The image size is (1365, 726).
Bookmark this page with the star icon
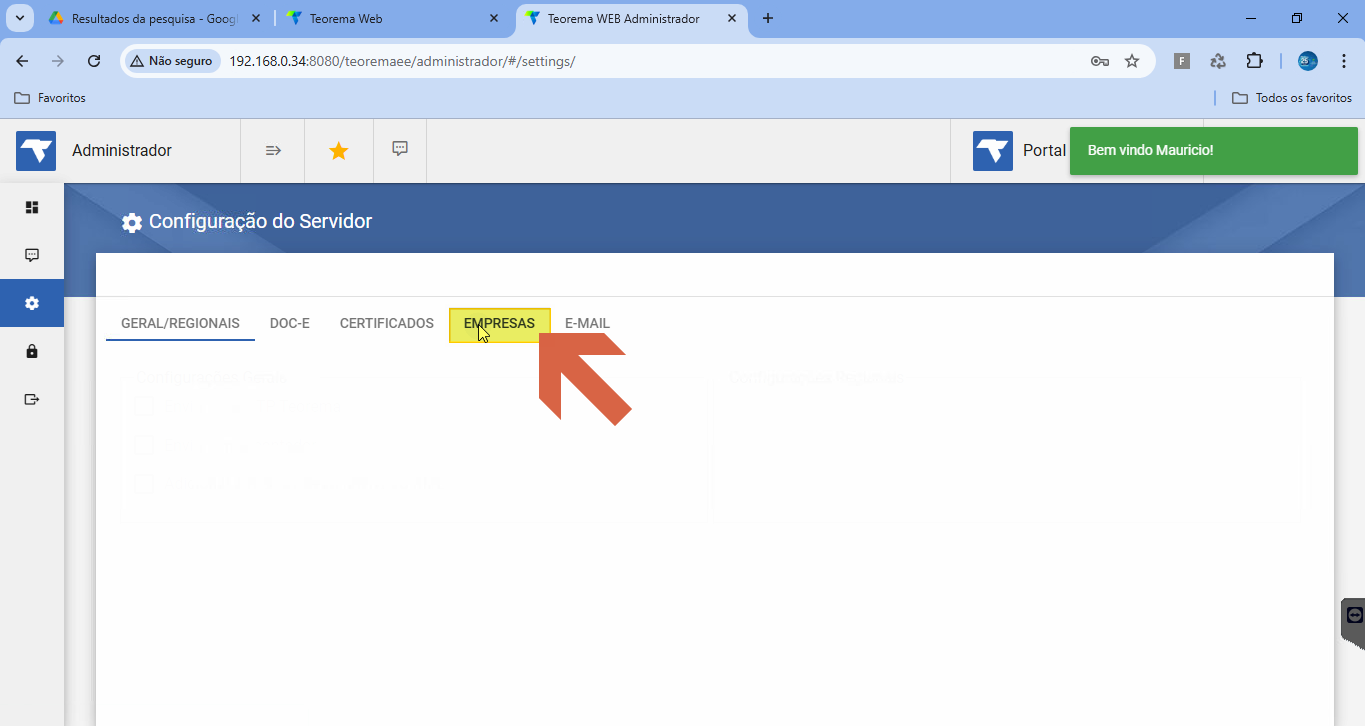[1132, 61]
